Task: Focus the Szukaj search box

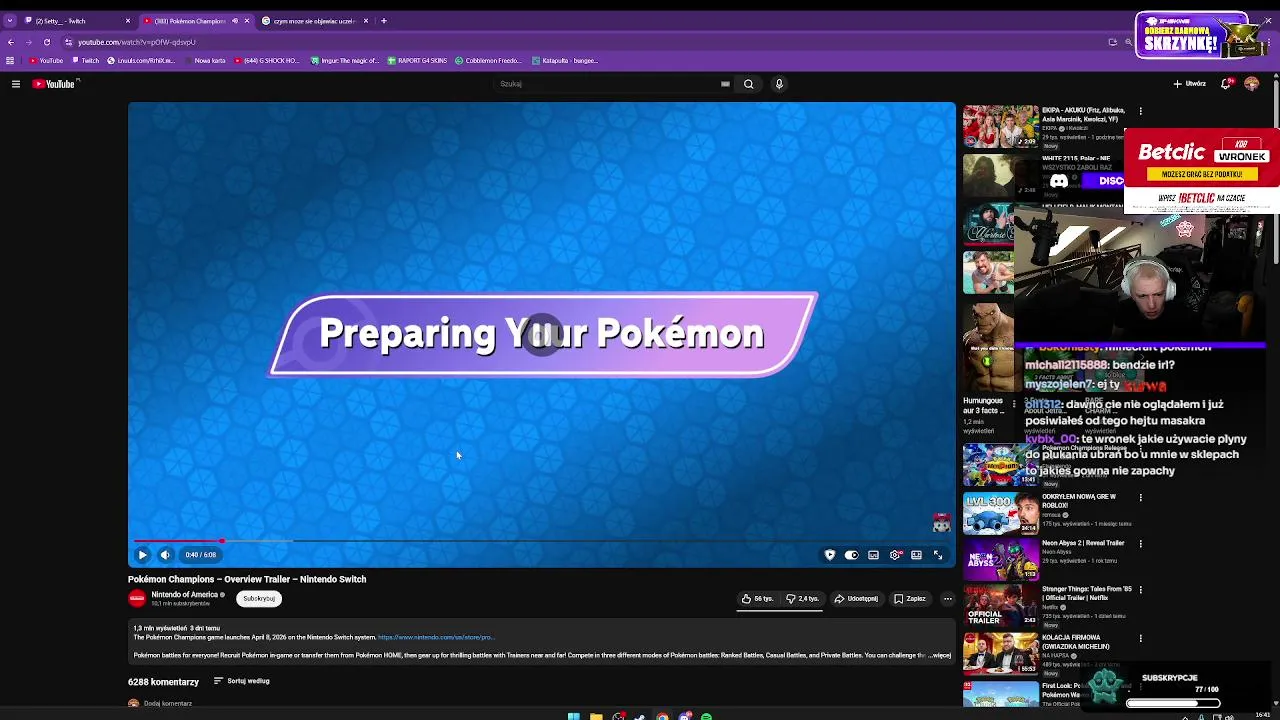Action: coord(608,84)
